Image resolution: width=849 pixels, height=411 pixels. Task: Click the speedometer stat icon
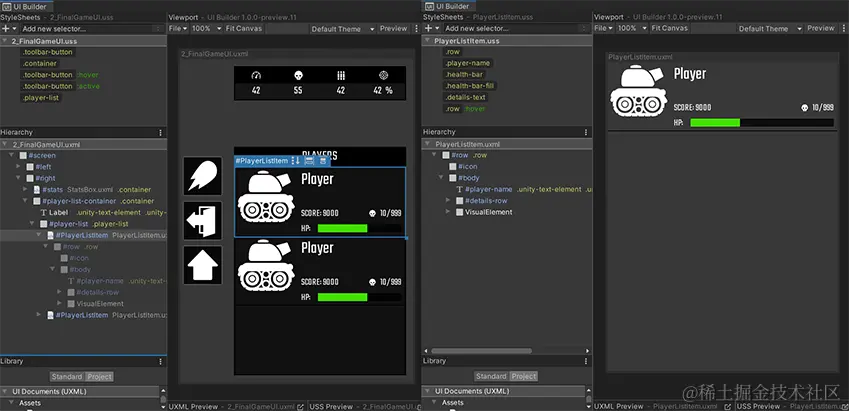[256, 75]
